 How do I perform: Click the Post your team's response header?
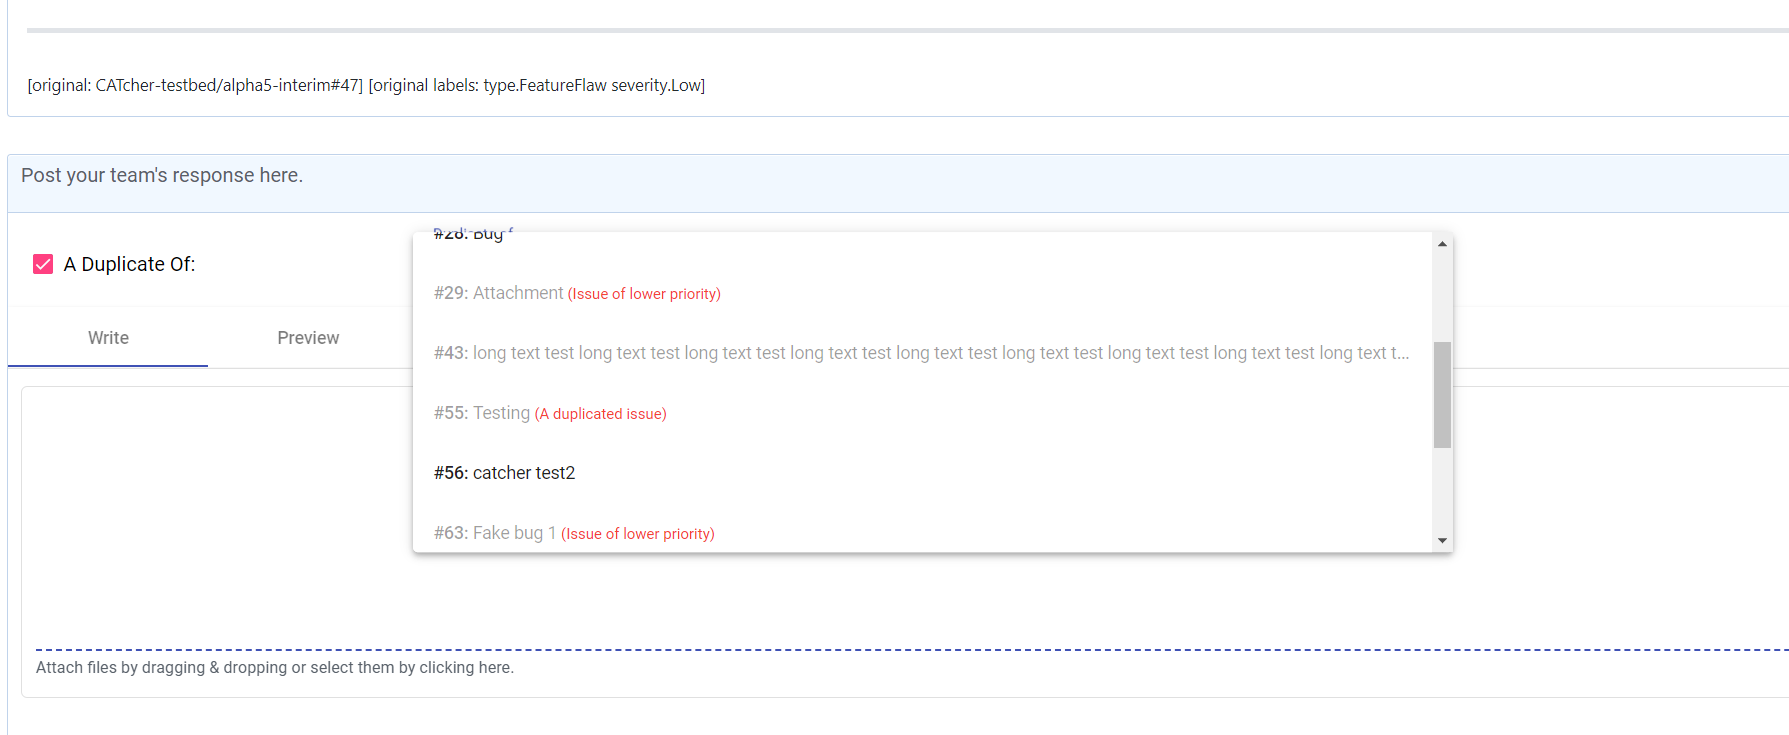pos(162,175)
